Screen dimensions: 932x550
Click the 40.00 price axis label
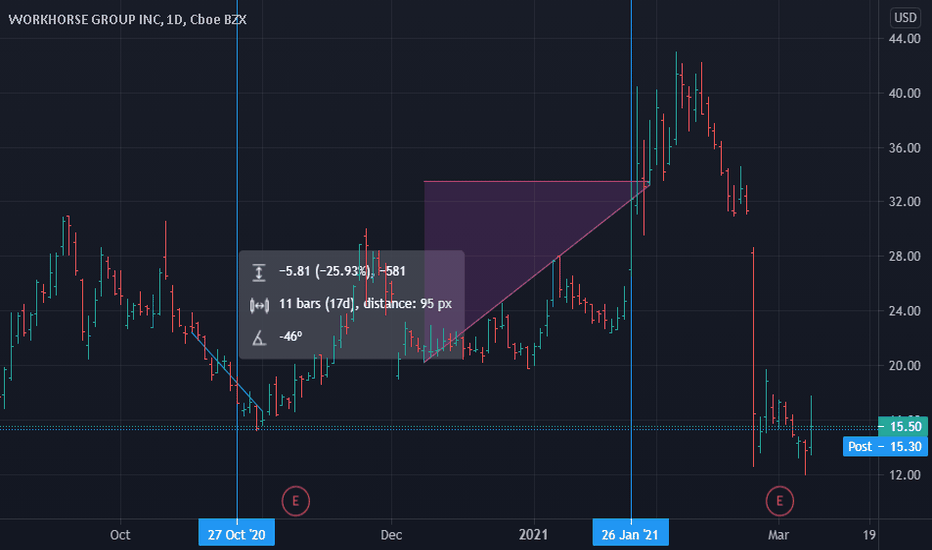pos(905,93)
